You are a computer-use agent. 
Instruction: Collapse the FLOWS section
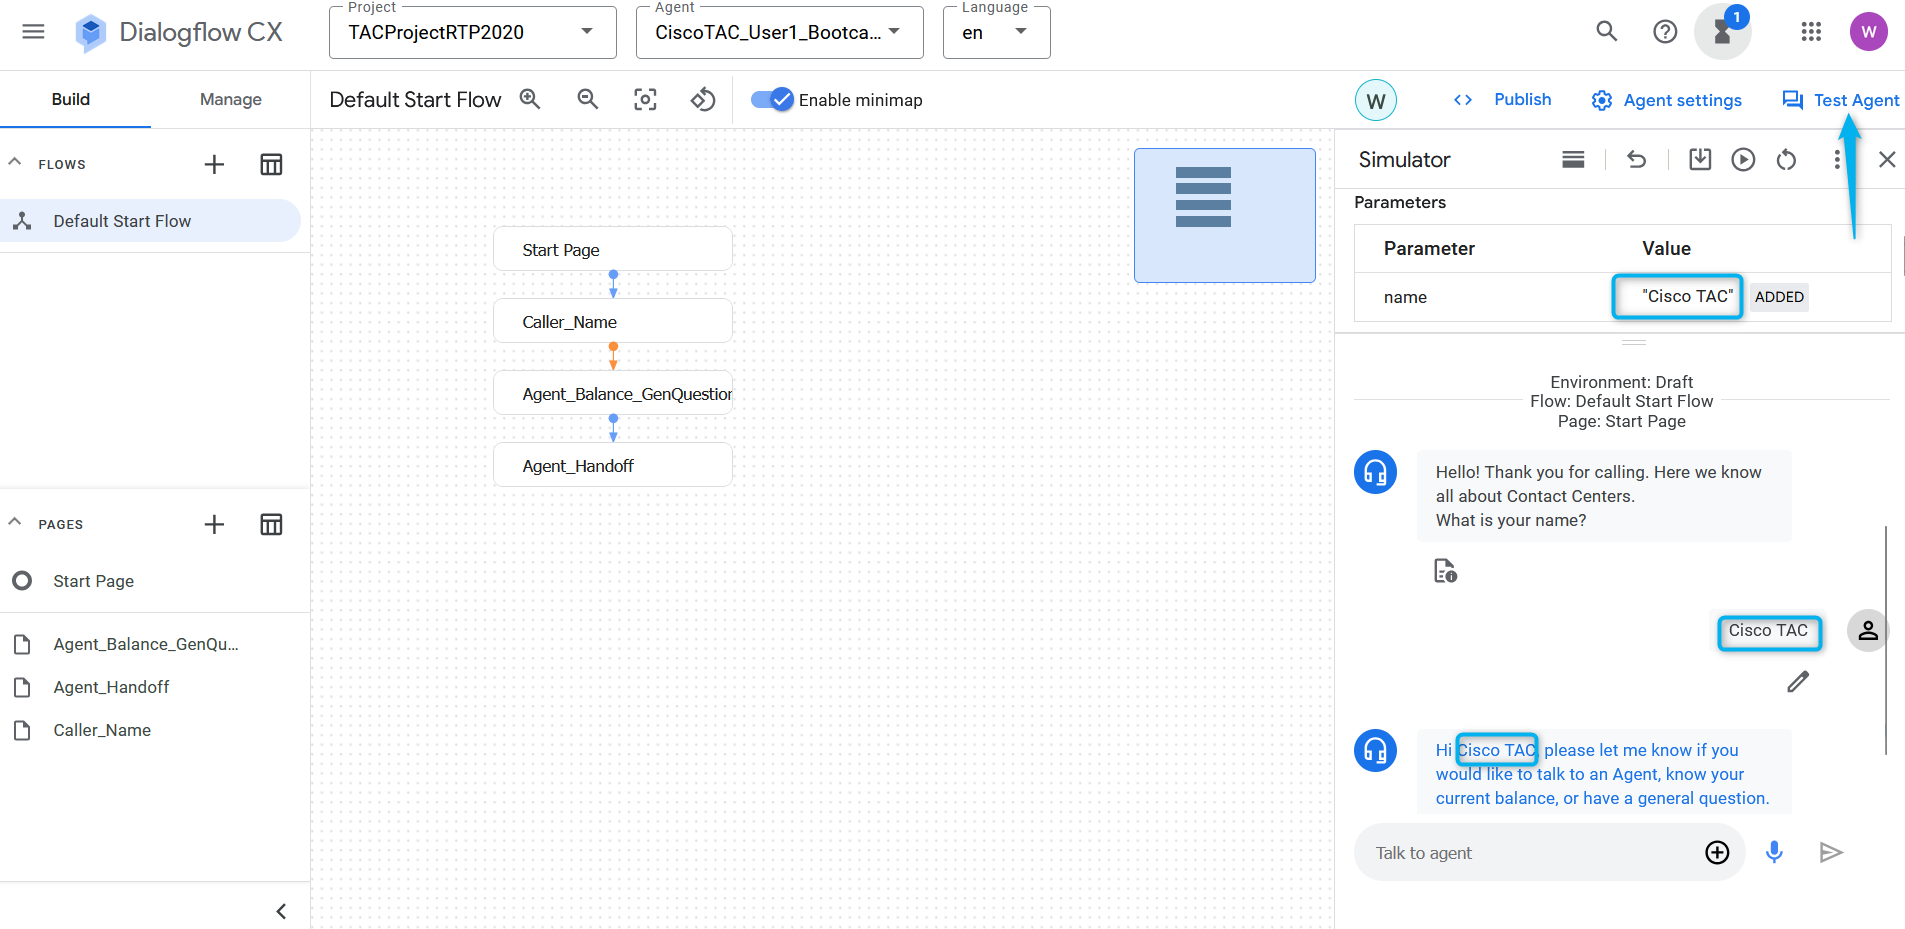pyautogui.click(x=15, y=162)
